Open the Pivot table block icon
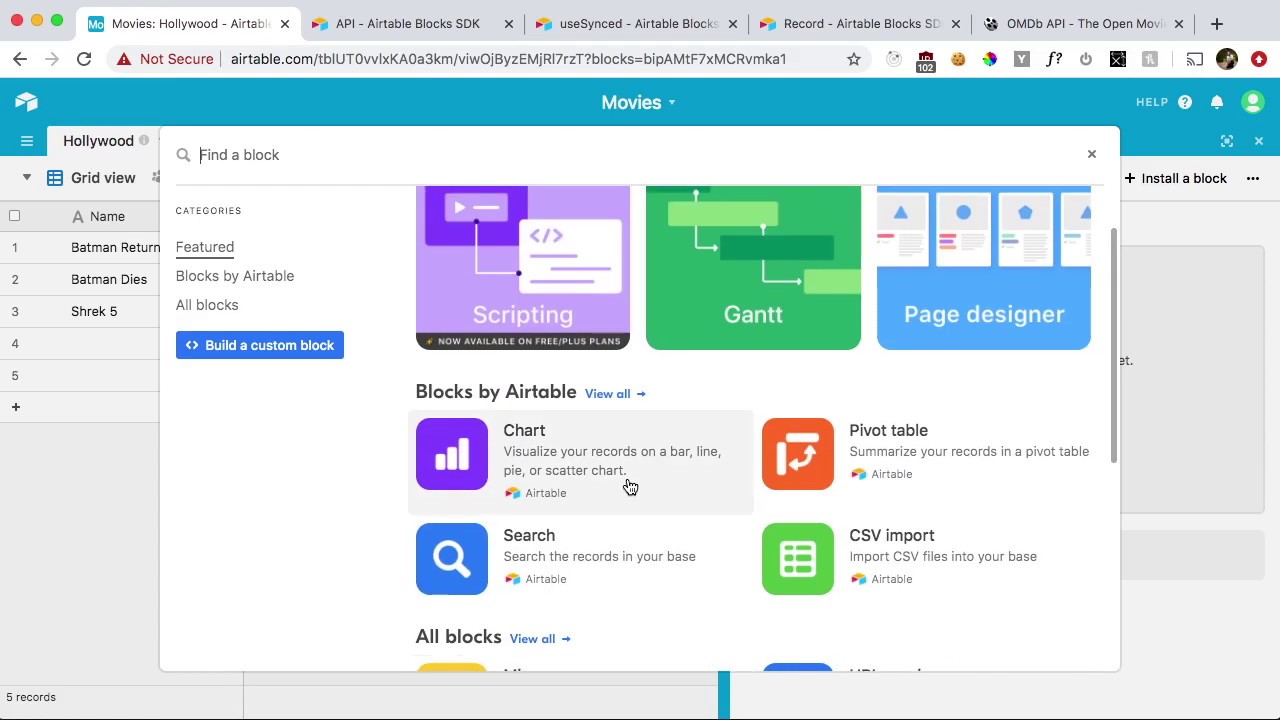The height and width of the screenshot is (720, 1280). pos(798,454)
